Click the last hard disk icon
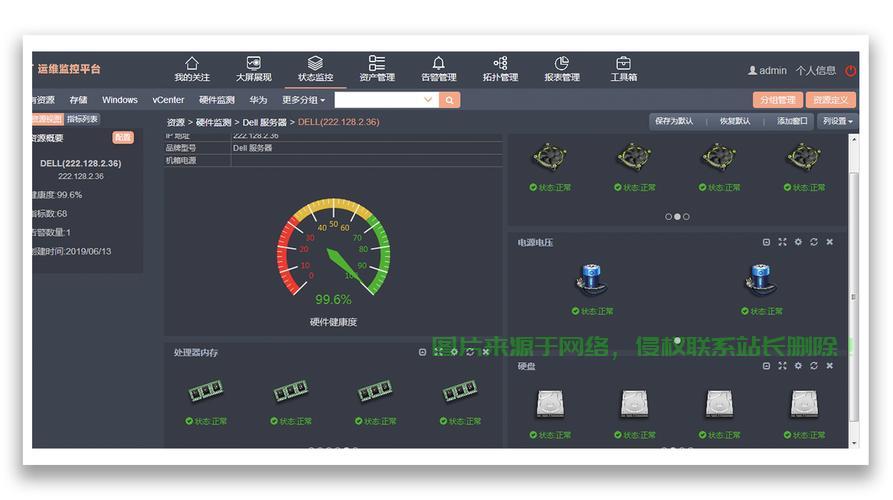Image resolution: width=893 pixels, height=500 pixels. click(804, 403)
